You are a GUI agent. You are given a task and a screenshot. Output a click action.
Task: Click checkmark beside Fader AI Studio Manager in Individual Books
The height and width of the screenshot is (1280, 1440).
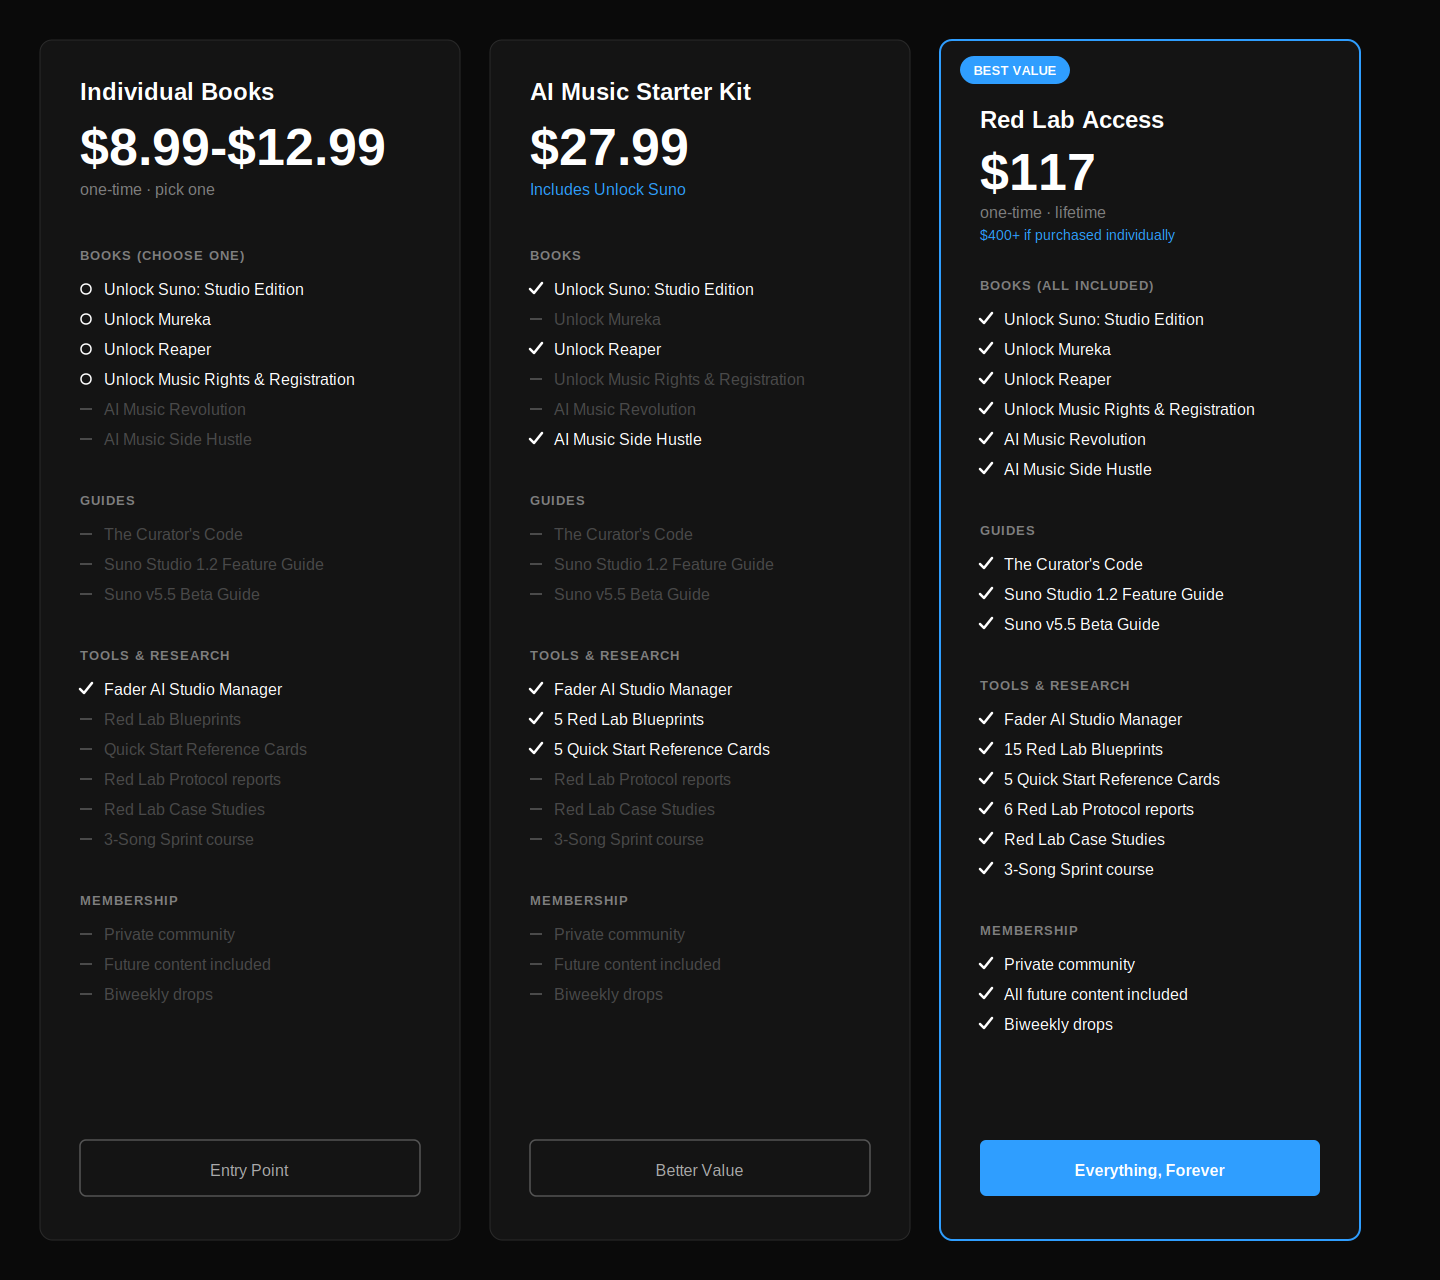[86, 688]
